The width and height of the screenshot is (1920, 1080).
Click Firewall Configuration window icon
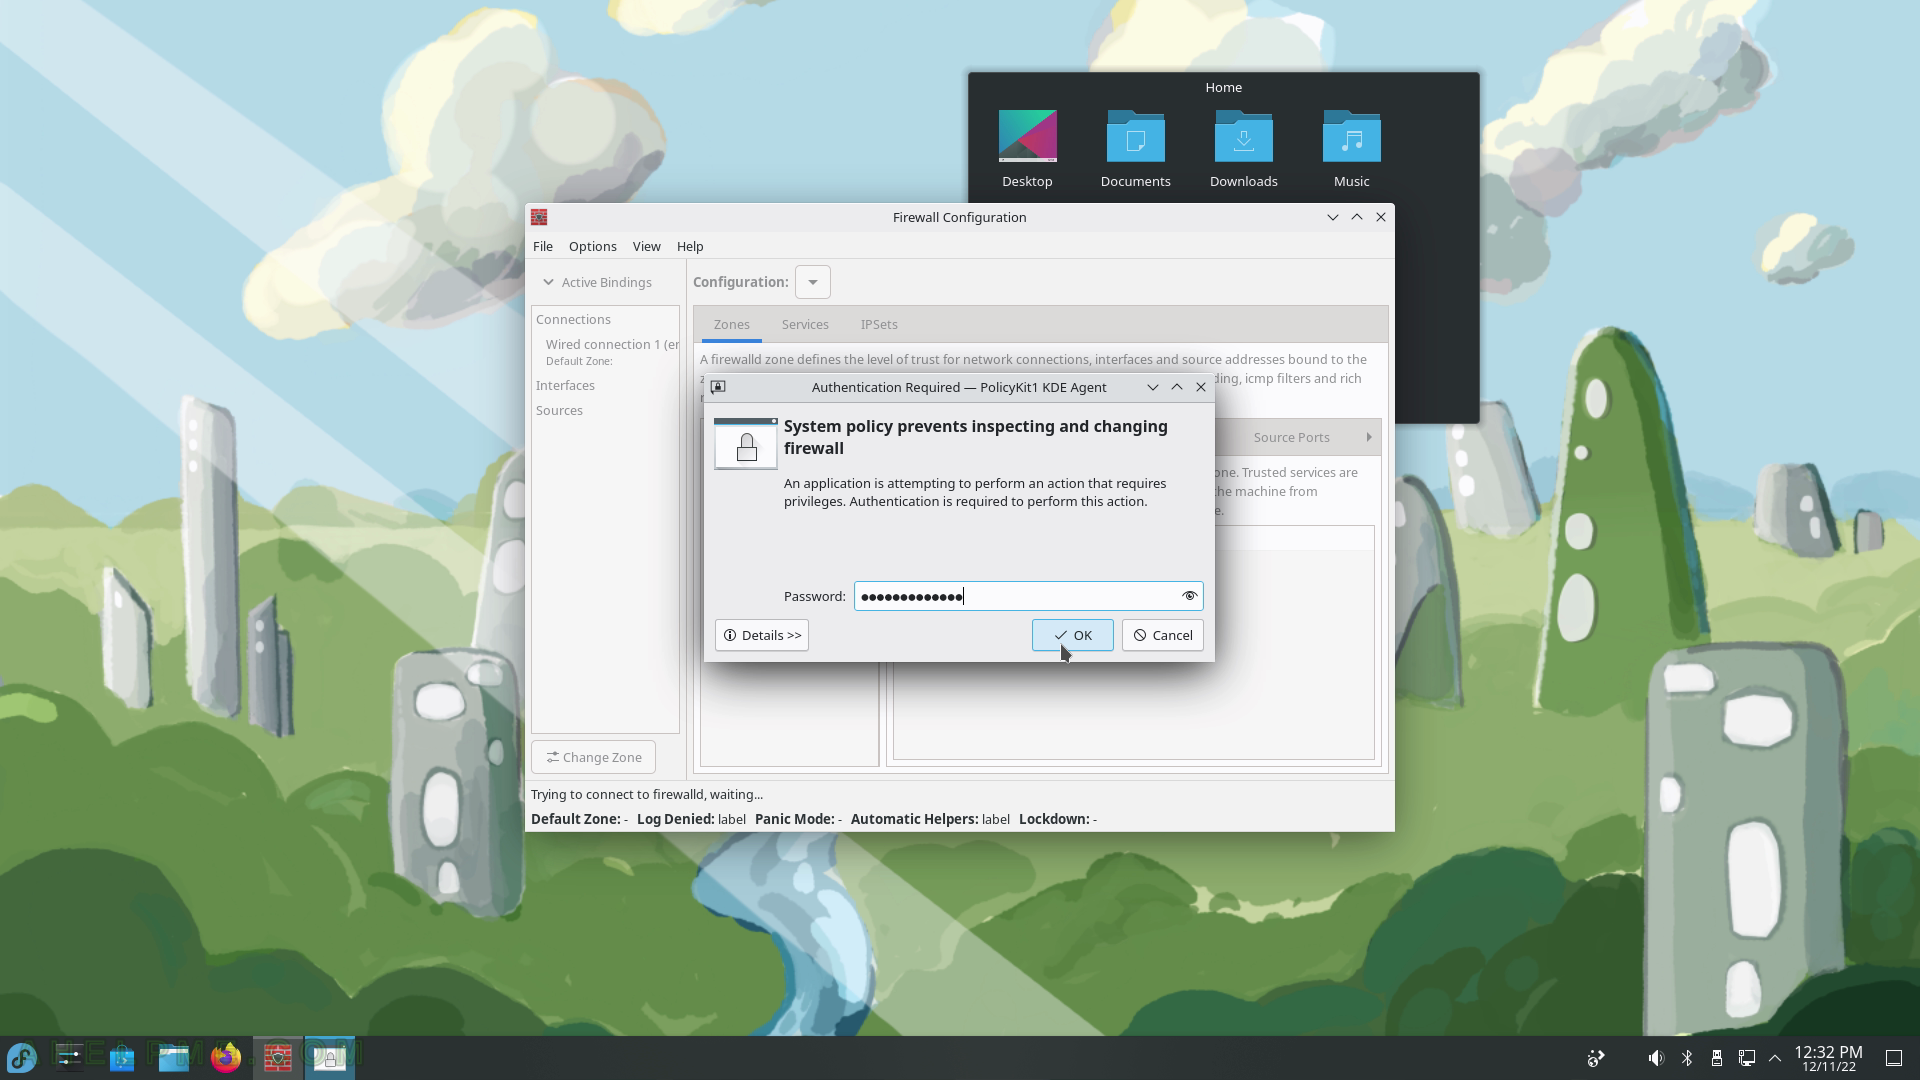coord(539,217)
